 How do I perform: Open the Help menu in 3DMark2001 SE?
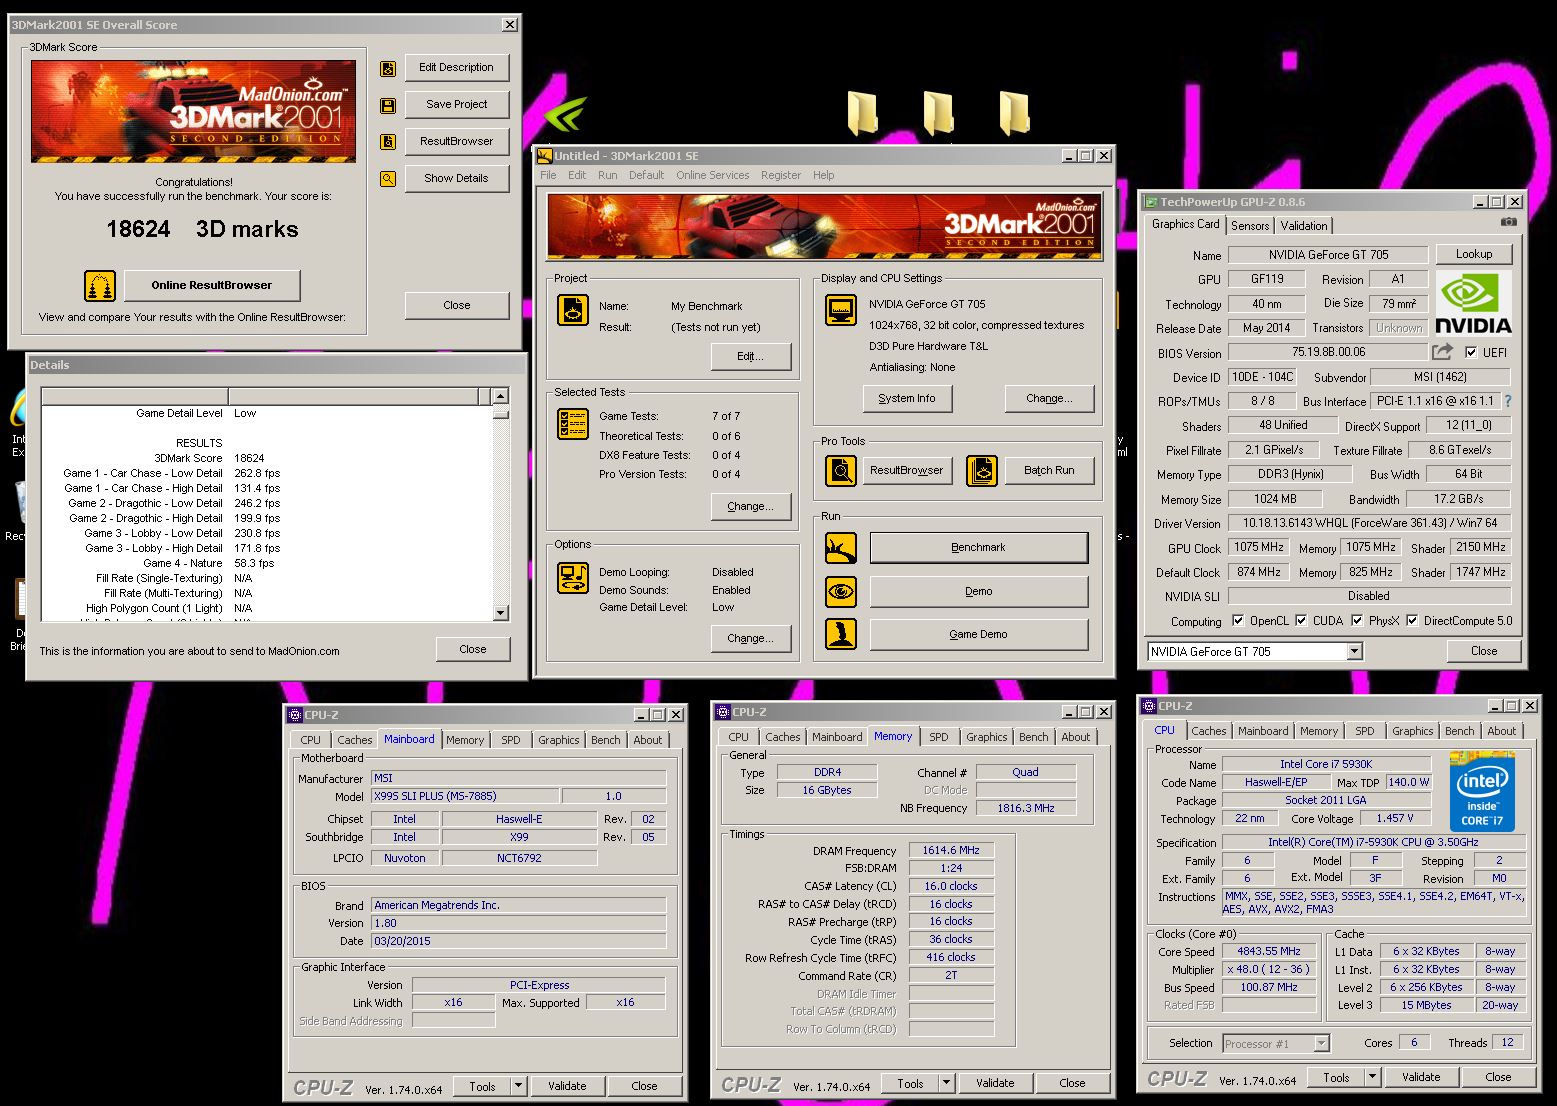click(823, 175)
